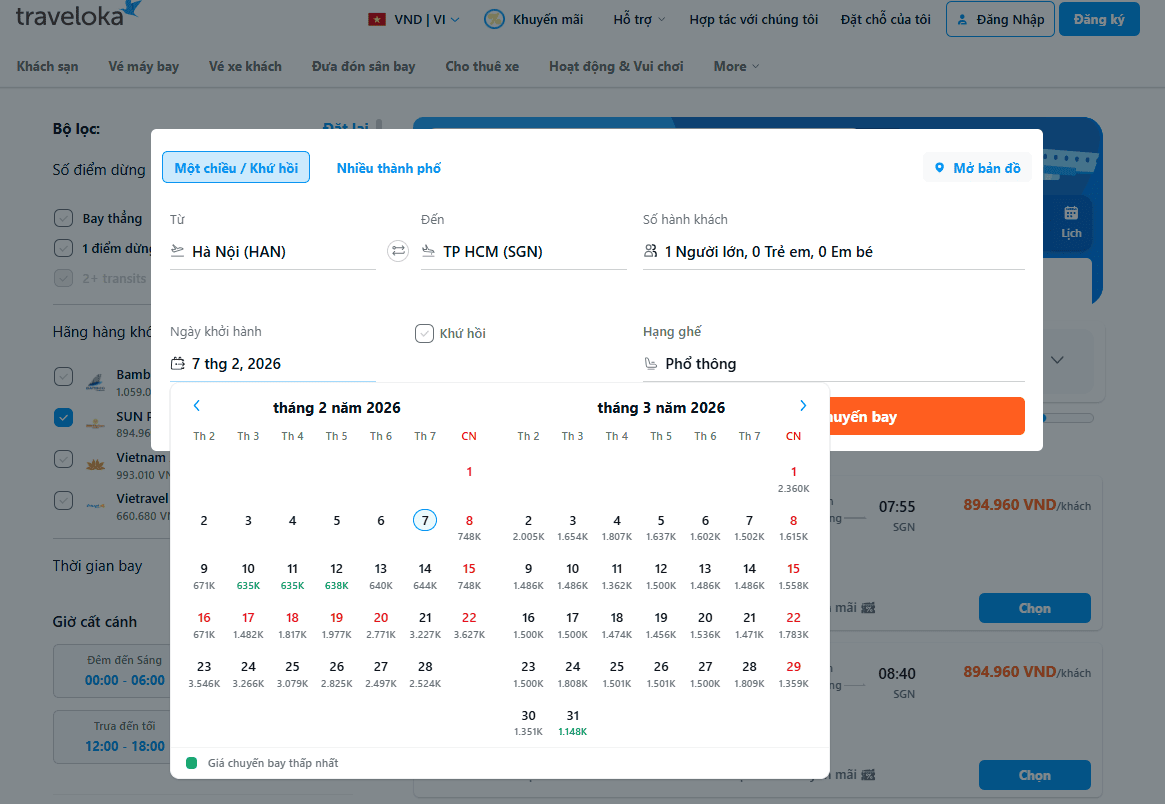Click the Traveloka logo

click(x=78, y=16)
